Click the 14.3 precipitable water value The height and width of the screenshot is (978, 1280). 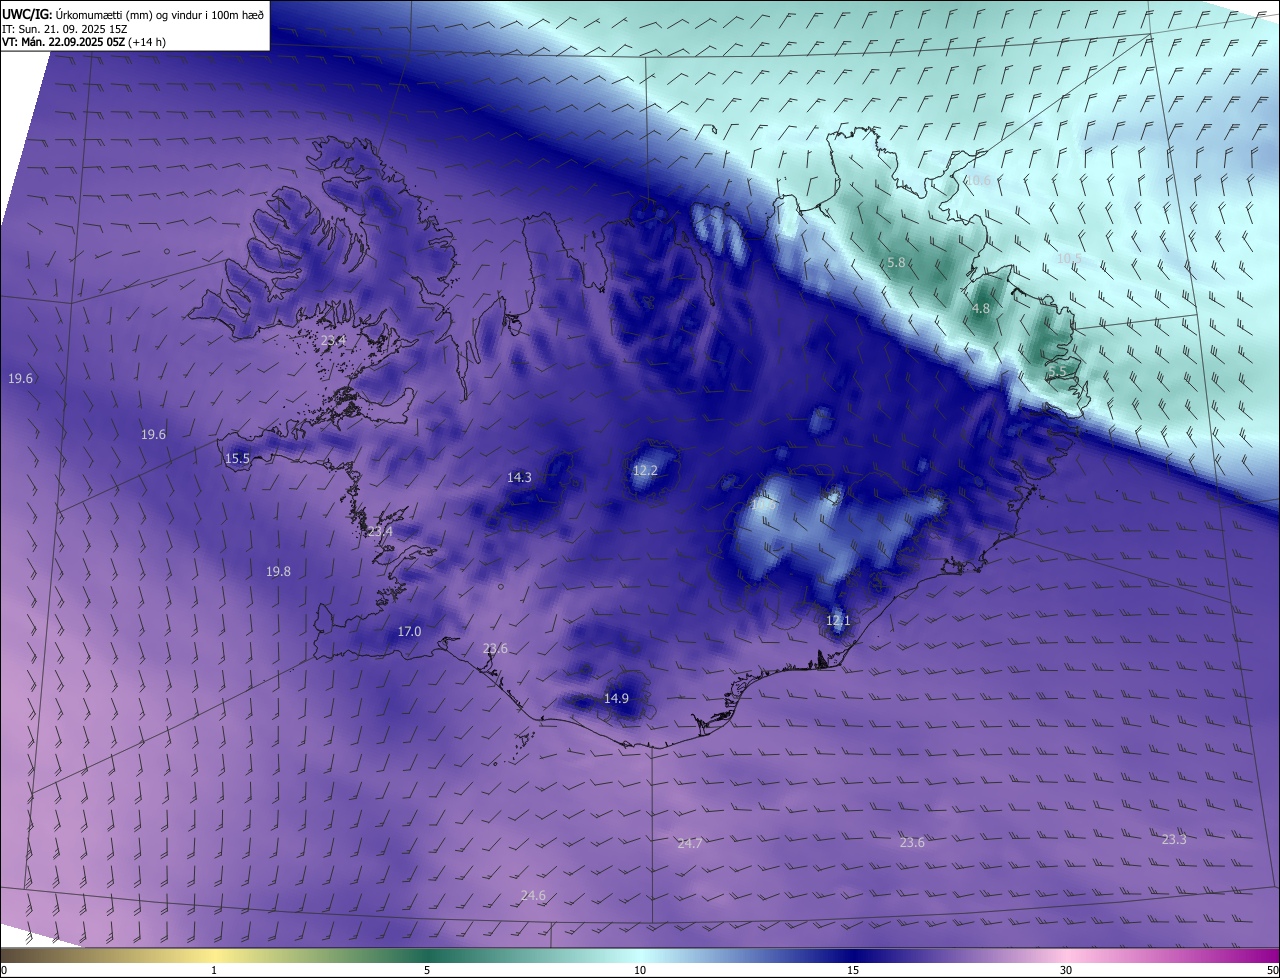tap(519, 478)
